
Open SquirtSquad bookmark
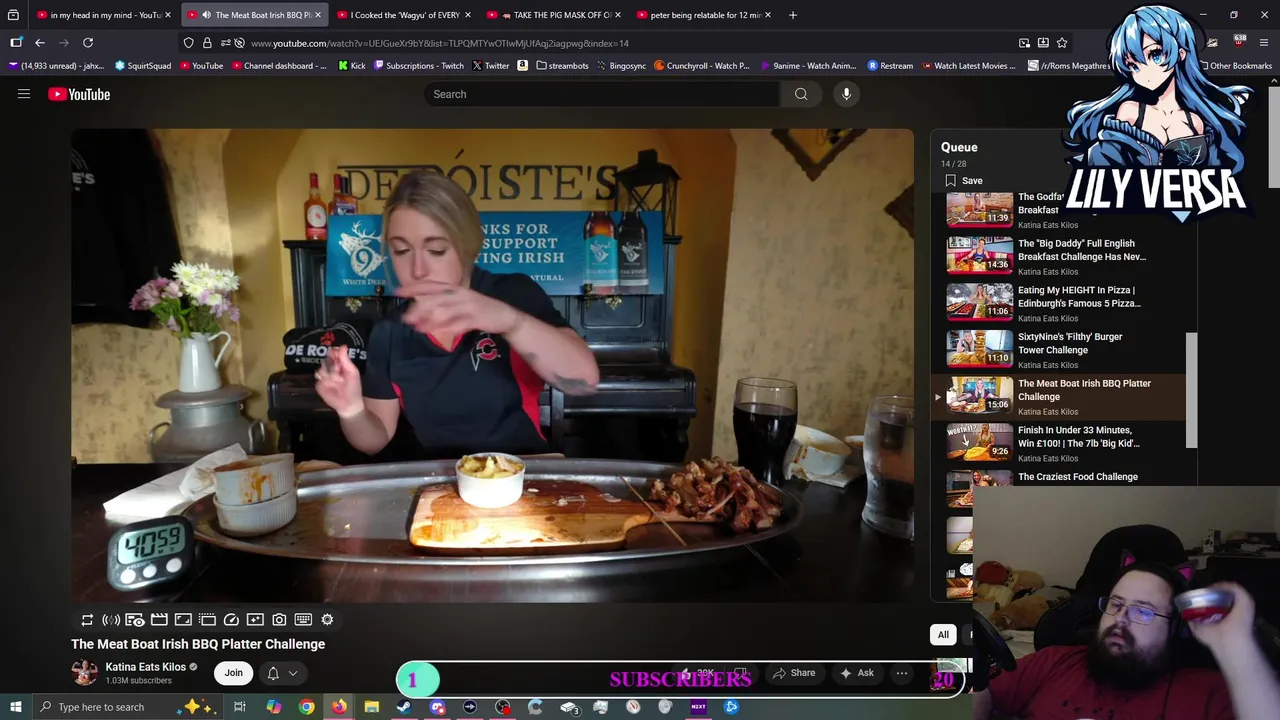click(x=142, y=66)
